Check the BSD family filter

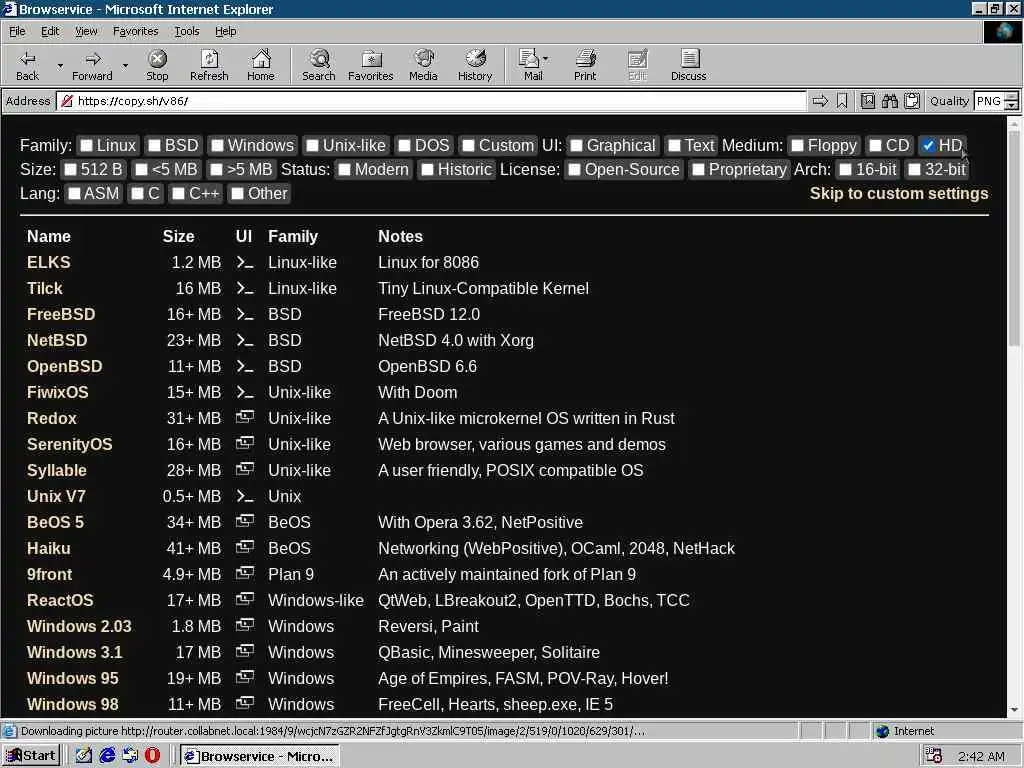(154, 146)
